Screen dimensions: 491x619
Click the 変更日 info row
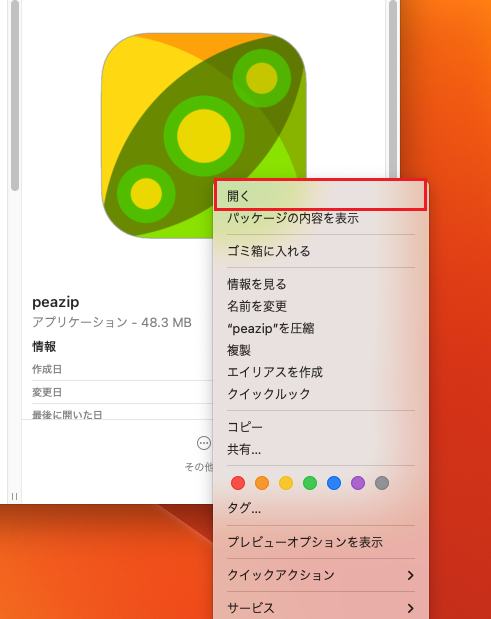coord(122,392)
